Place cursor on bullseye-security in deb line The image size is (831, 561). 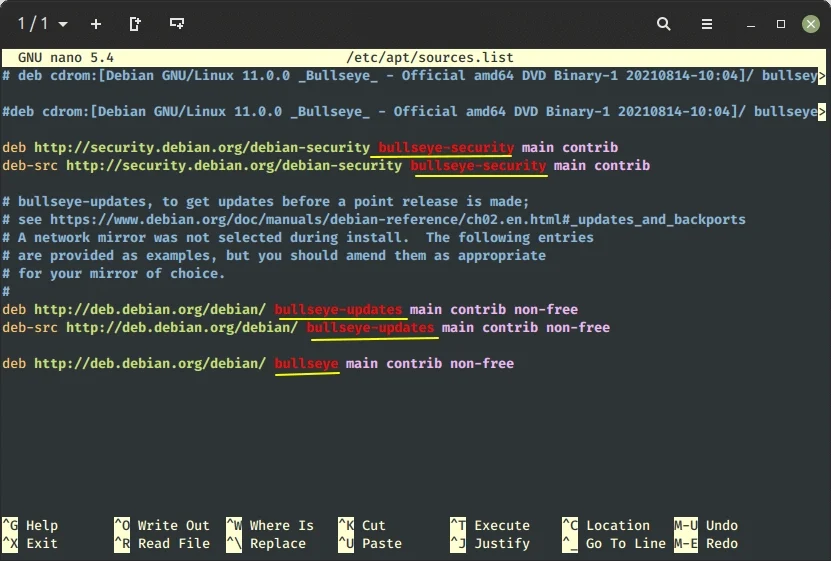click(x=446, y=147)
